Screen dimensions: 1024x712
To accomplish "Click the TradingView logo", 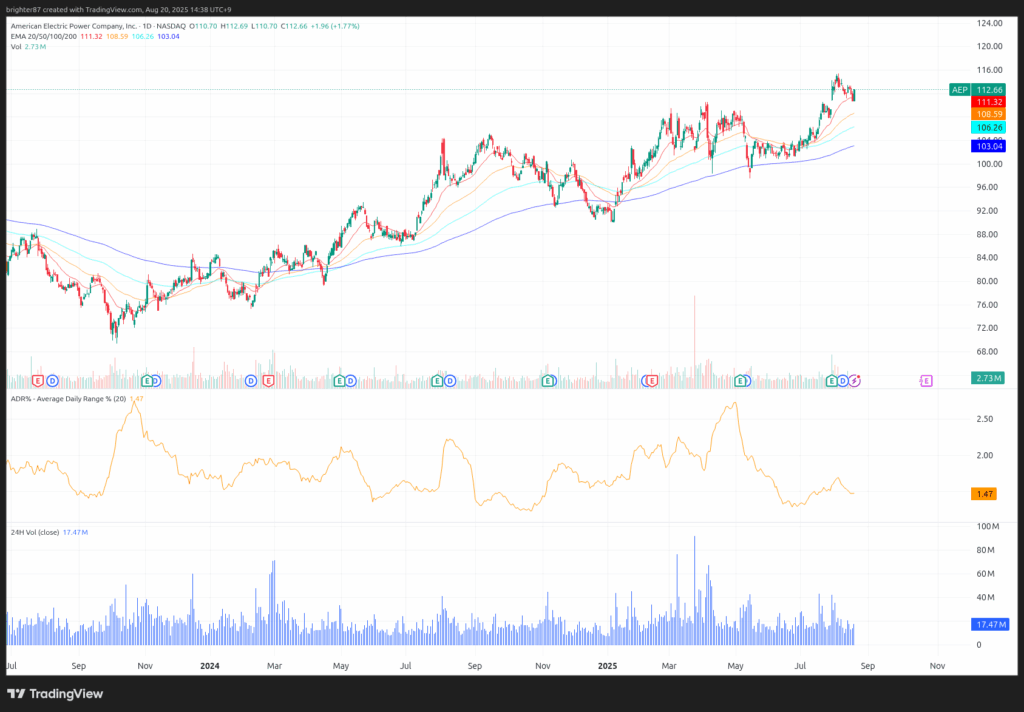I will pos(55,694).
